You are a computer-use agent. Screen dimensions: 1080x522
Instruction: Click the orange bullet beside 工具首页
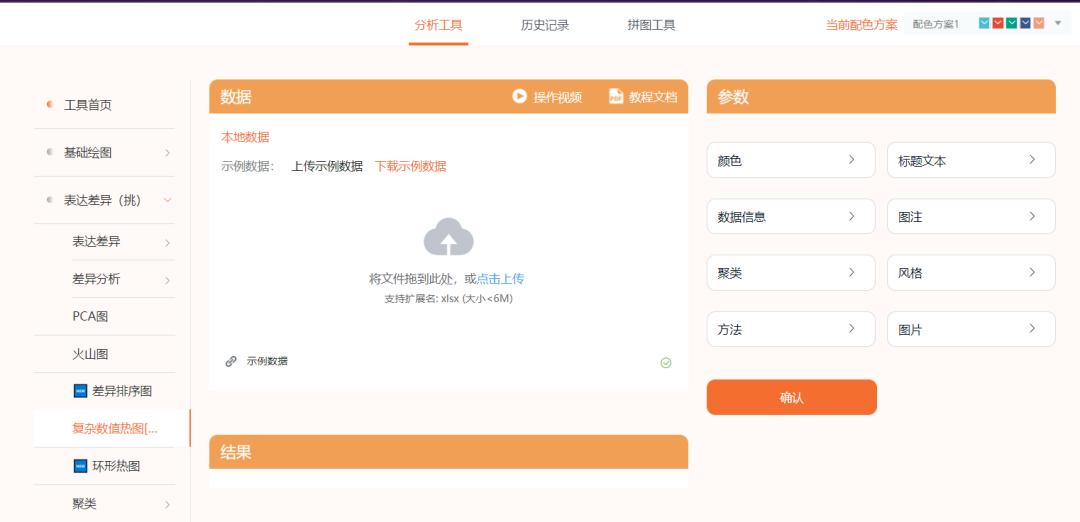pyautogui.click(x=50, y=105)
